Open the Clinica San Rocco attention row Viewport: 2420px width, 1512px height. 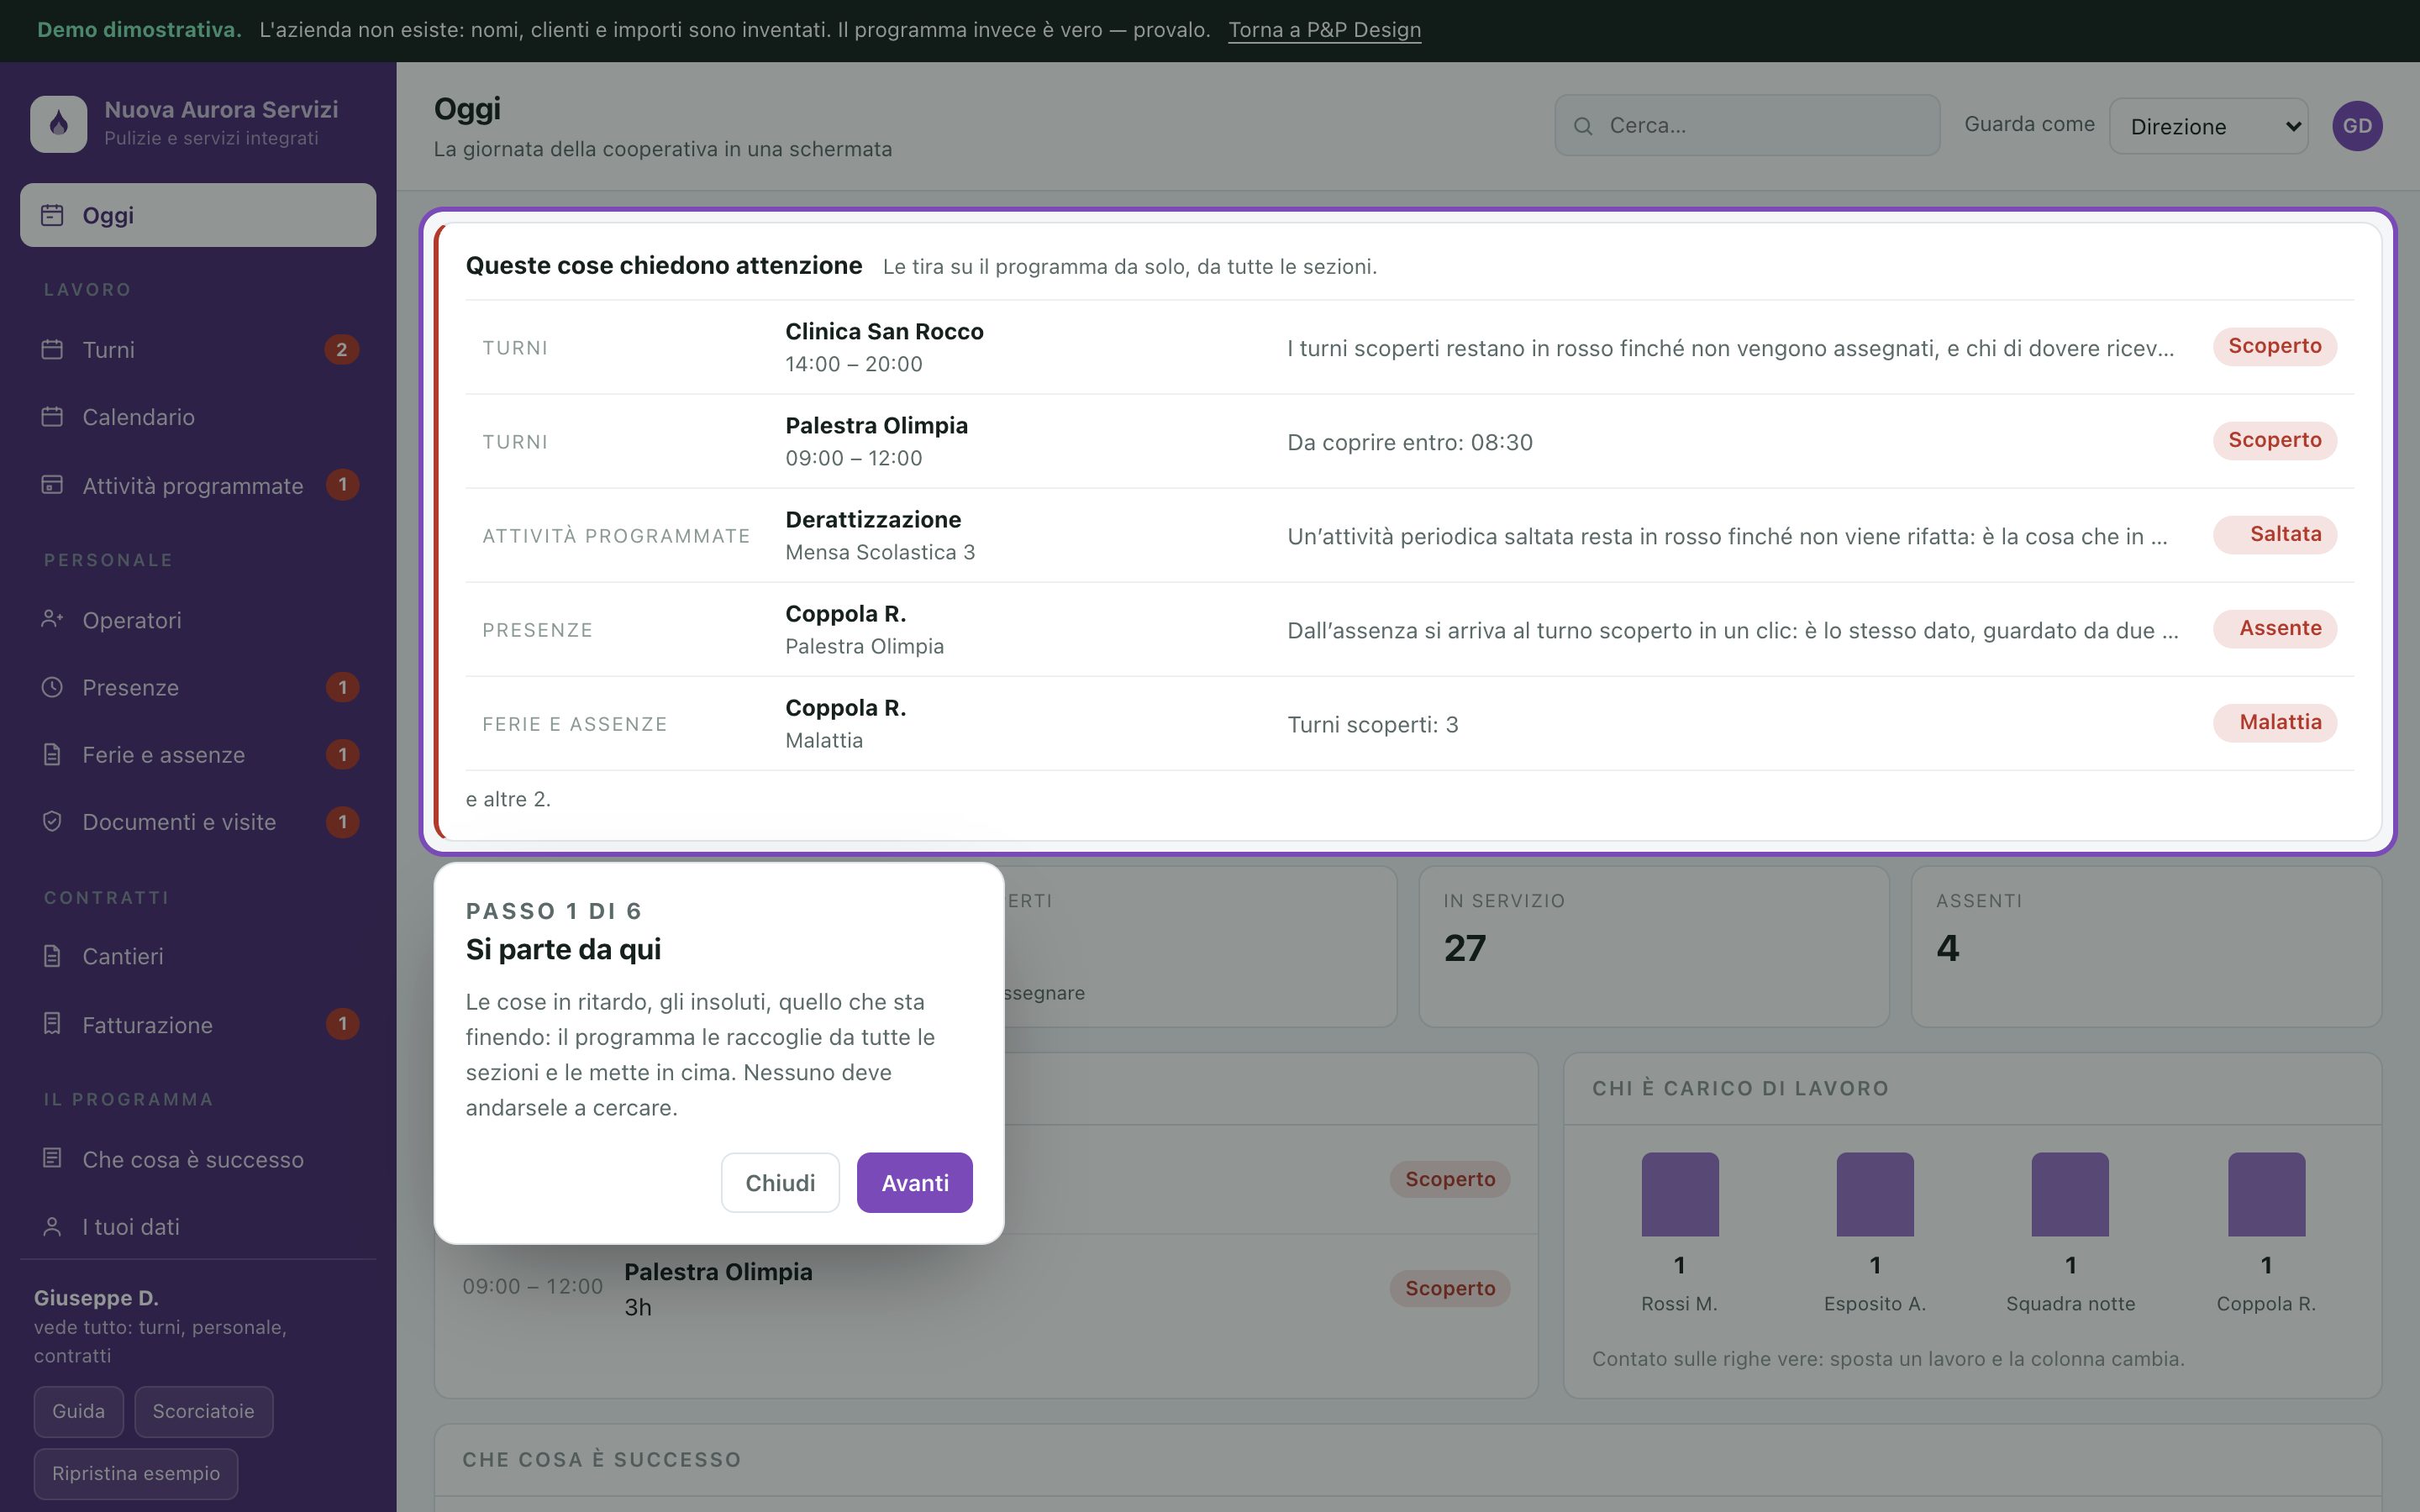tap(1409, 347)
